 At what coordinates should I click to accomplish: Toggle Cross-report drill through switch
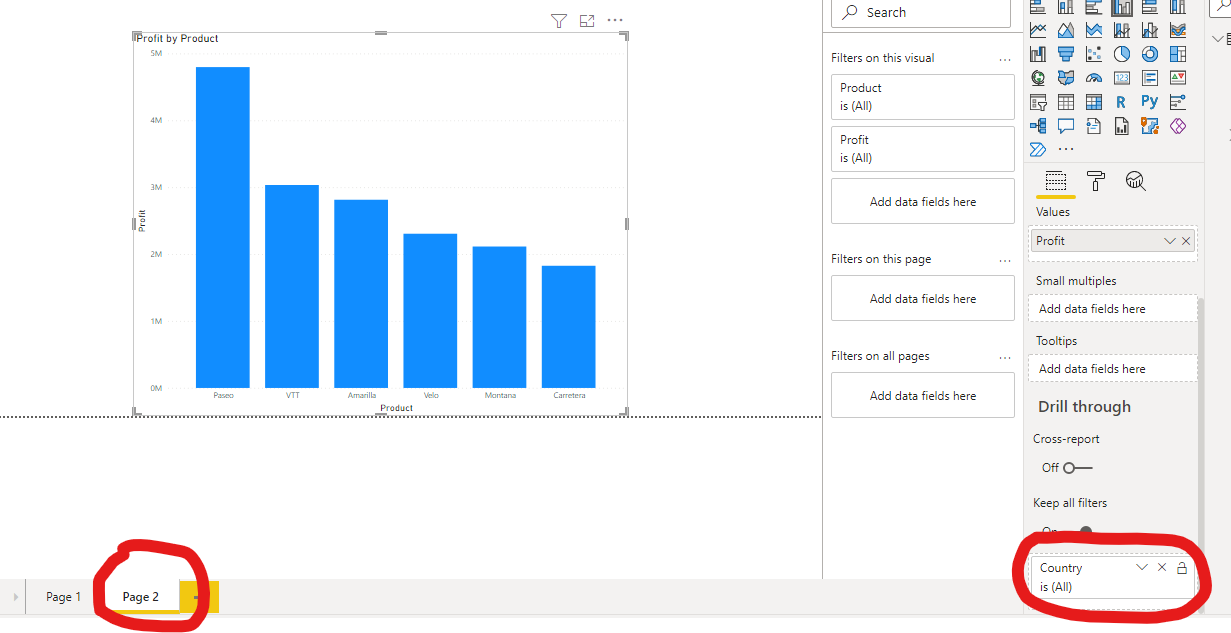(x=1078, y=467)
